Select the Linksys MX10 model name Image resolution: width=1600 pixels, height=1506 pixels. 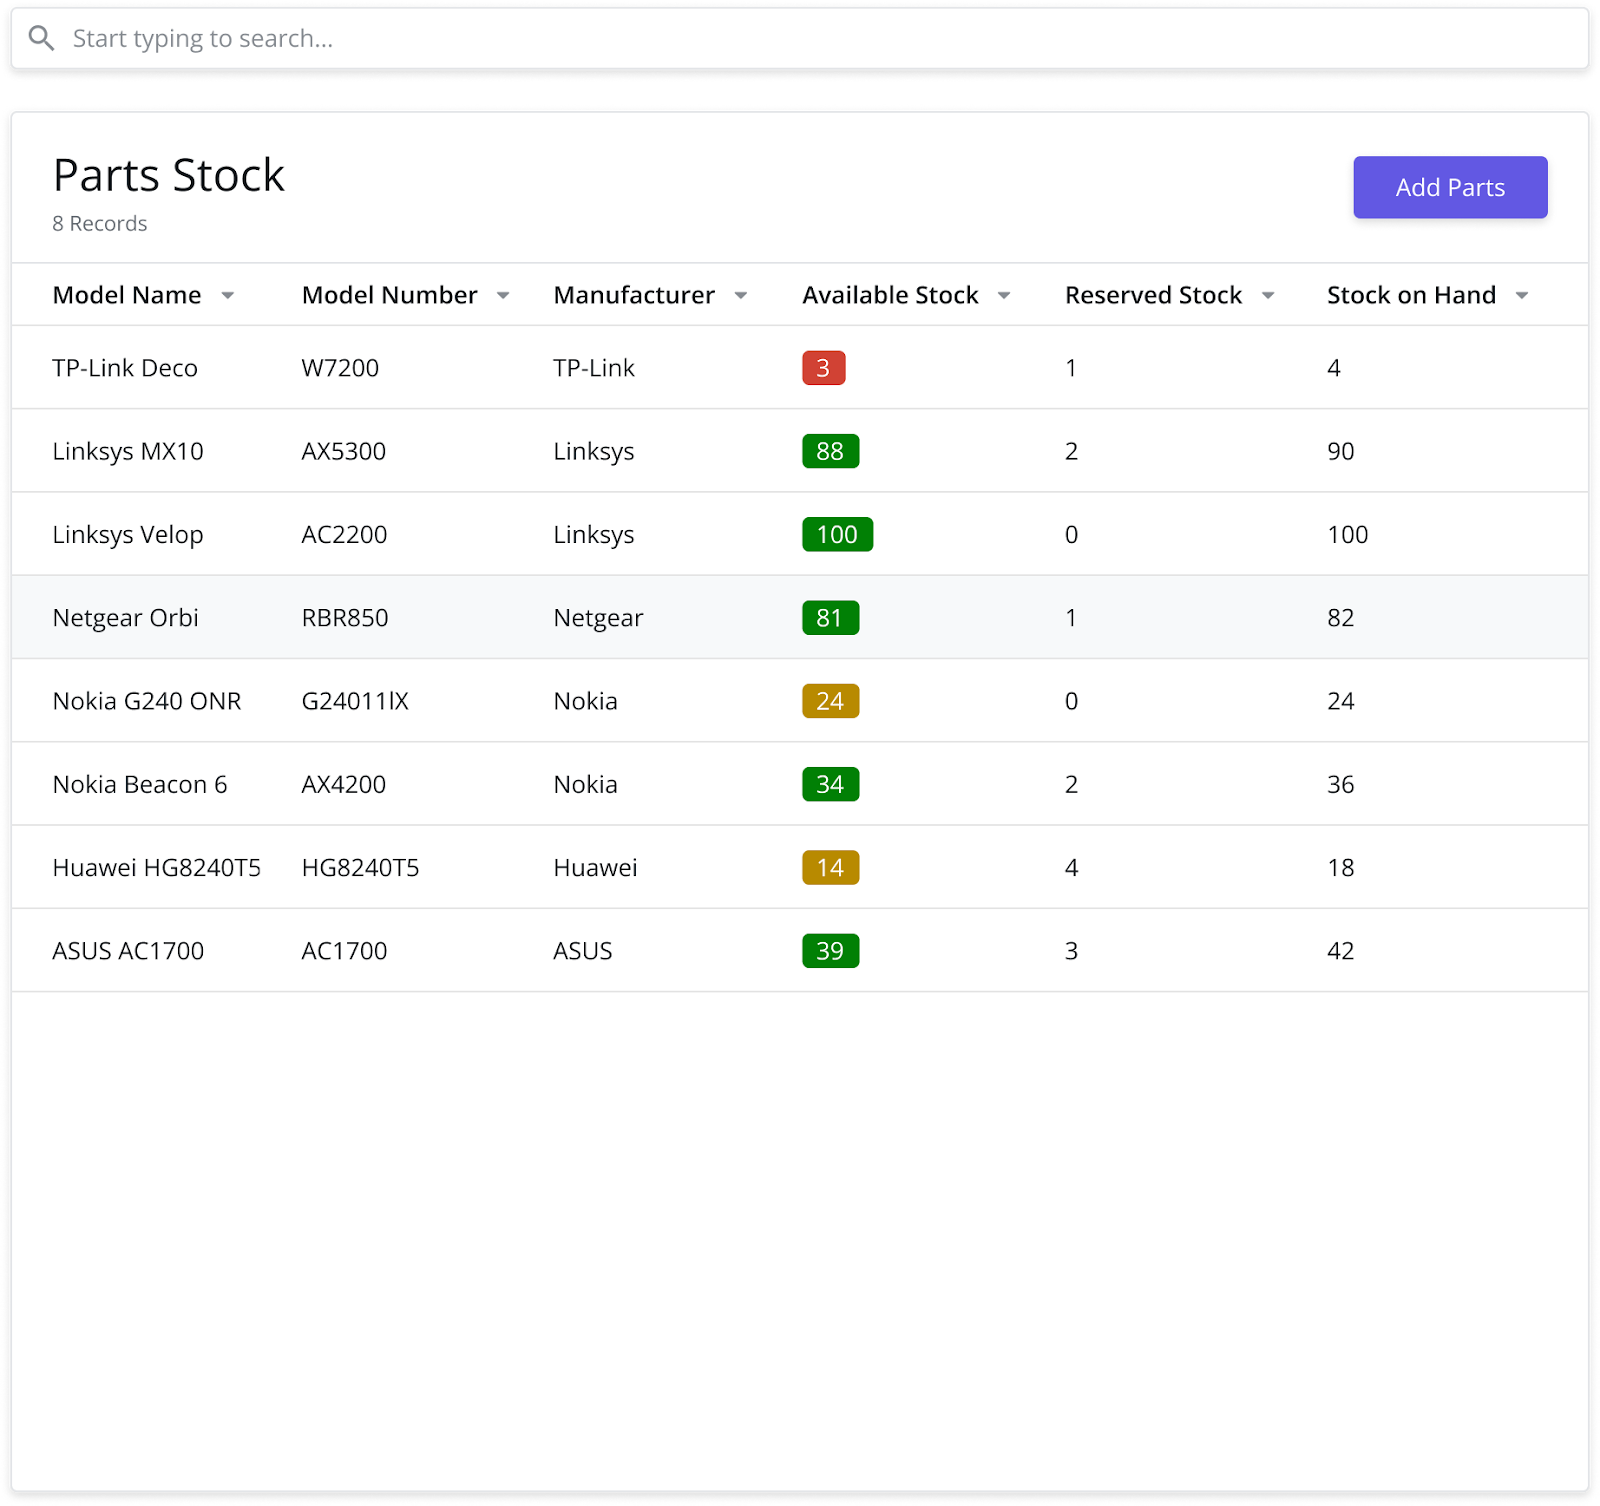click(128, 451)
